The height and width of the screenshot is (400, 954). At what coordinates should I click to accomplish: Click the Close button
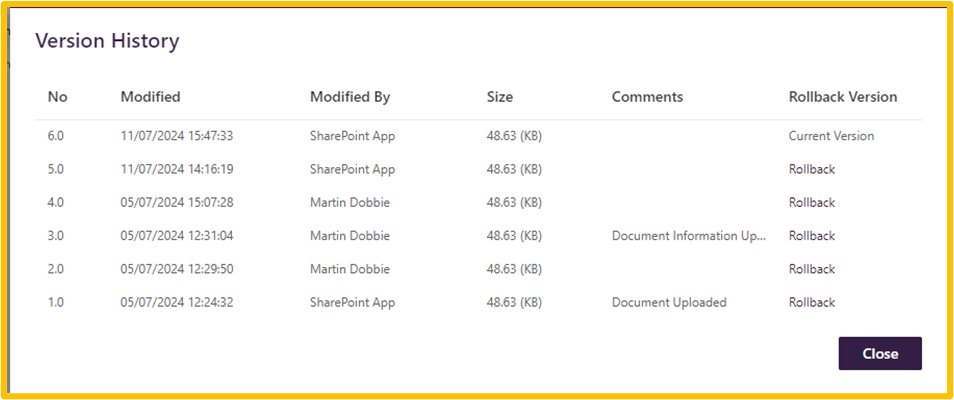point(879,354)
